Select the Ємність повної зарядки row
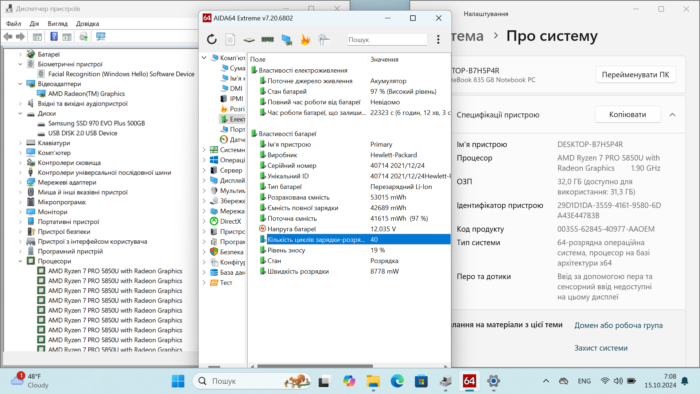The height and width of the screenshot is (394, 700). (x=350, y=208)
